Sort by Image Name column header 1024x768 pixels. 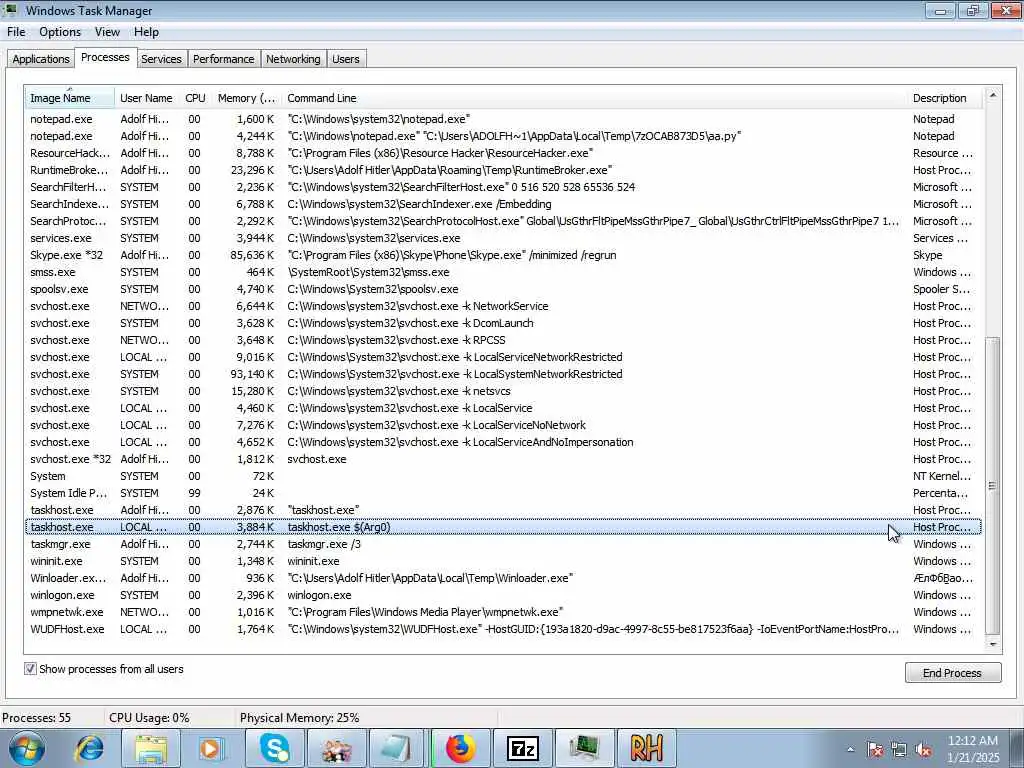(69, 98)
